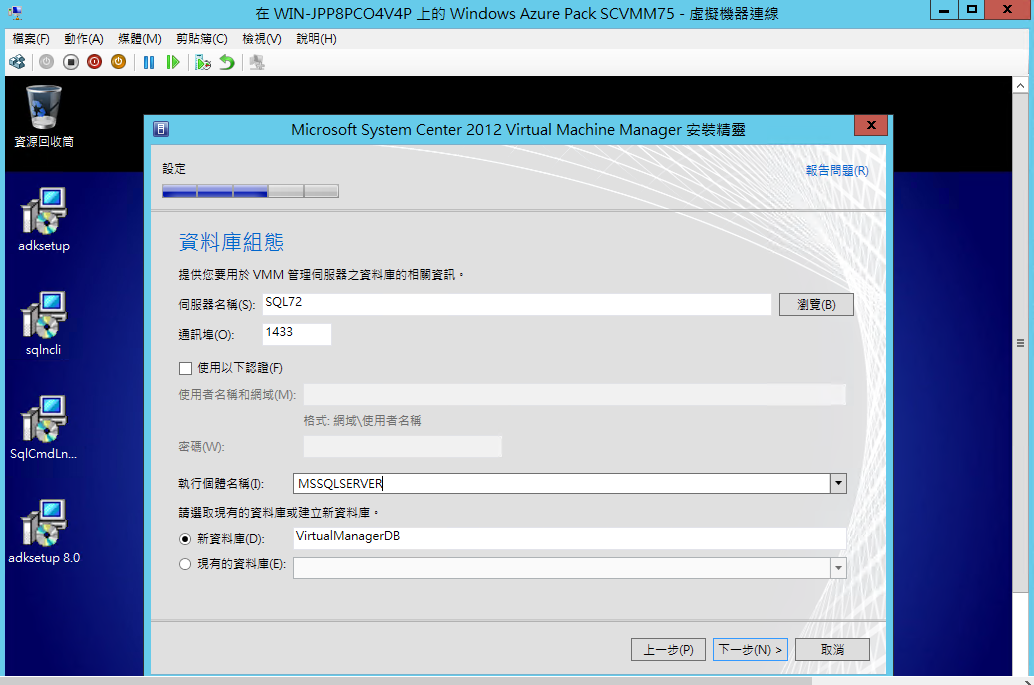
Task: Open the 剪貼簿(C) menu
Action: [202, 39]
